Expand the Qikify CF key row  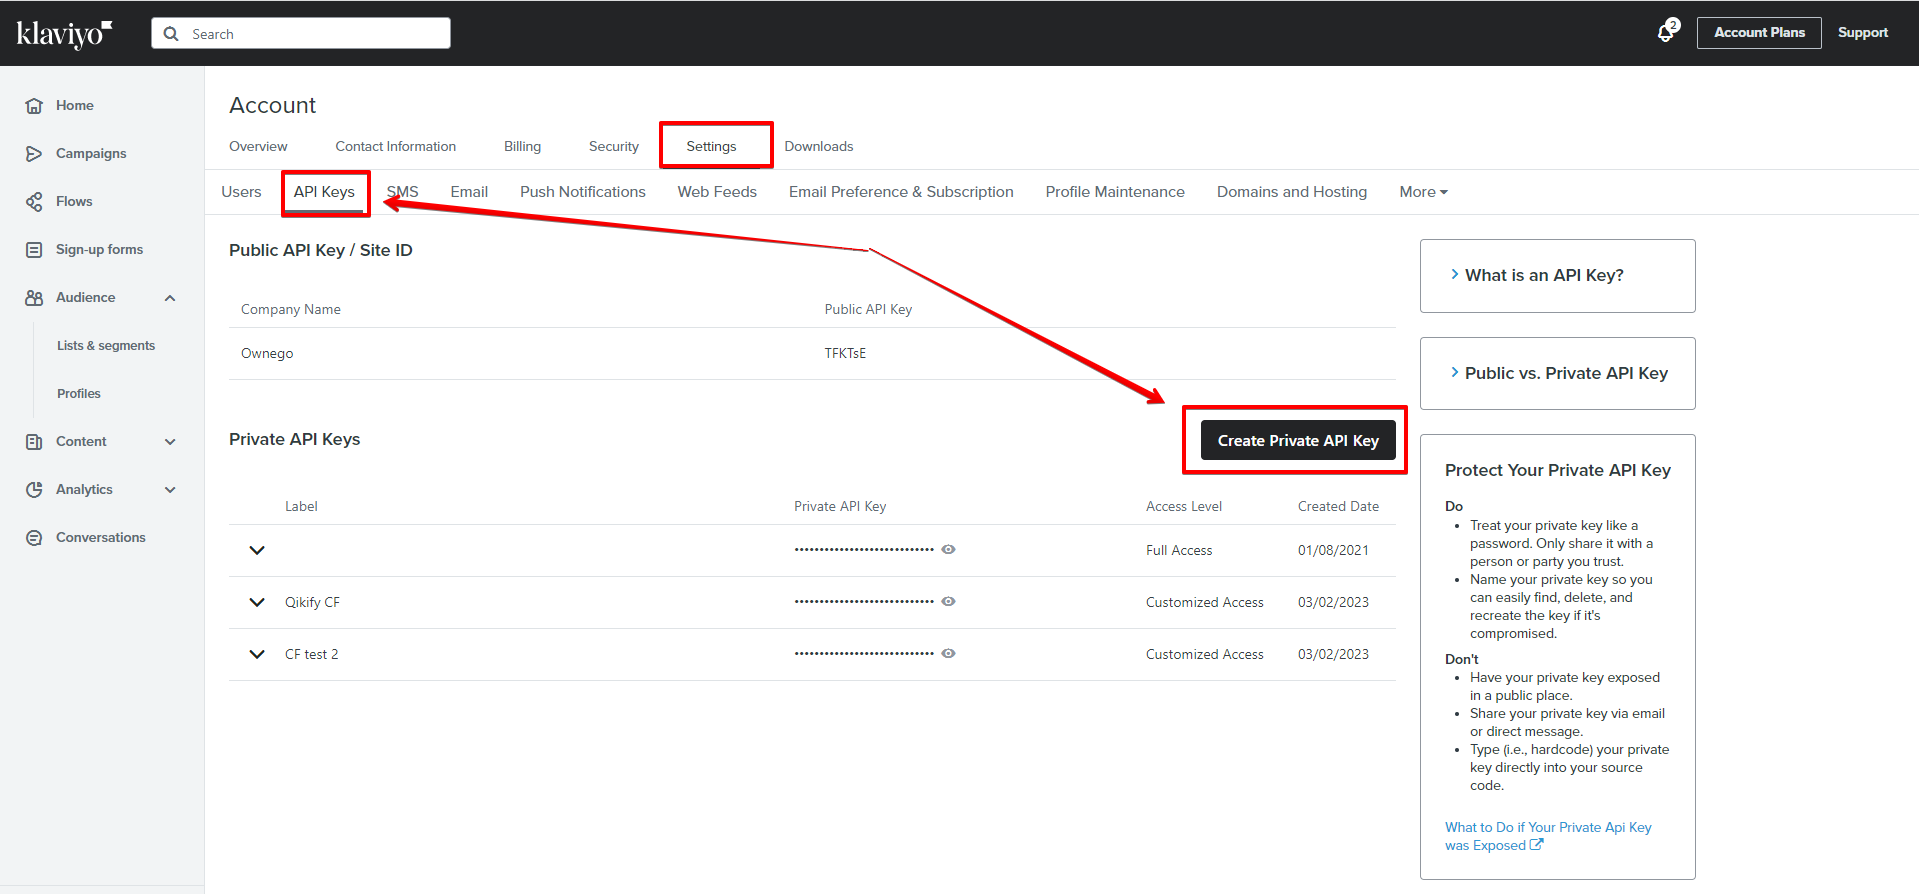coord(257,602)
